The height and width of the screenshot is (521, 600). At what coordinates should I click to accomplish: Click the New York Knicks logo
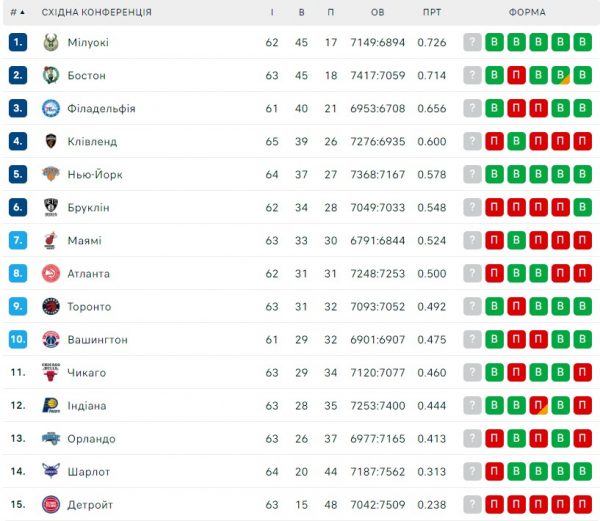pos(51,174)
